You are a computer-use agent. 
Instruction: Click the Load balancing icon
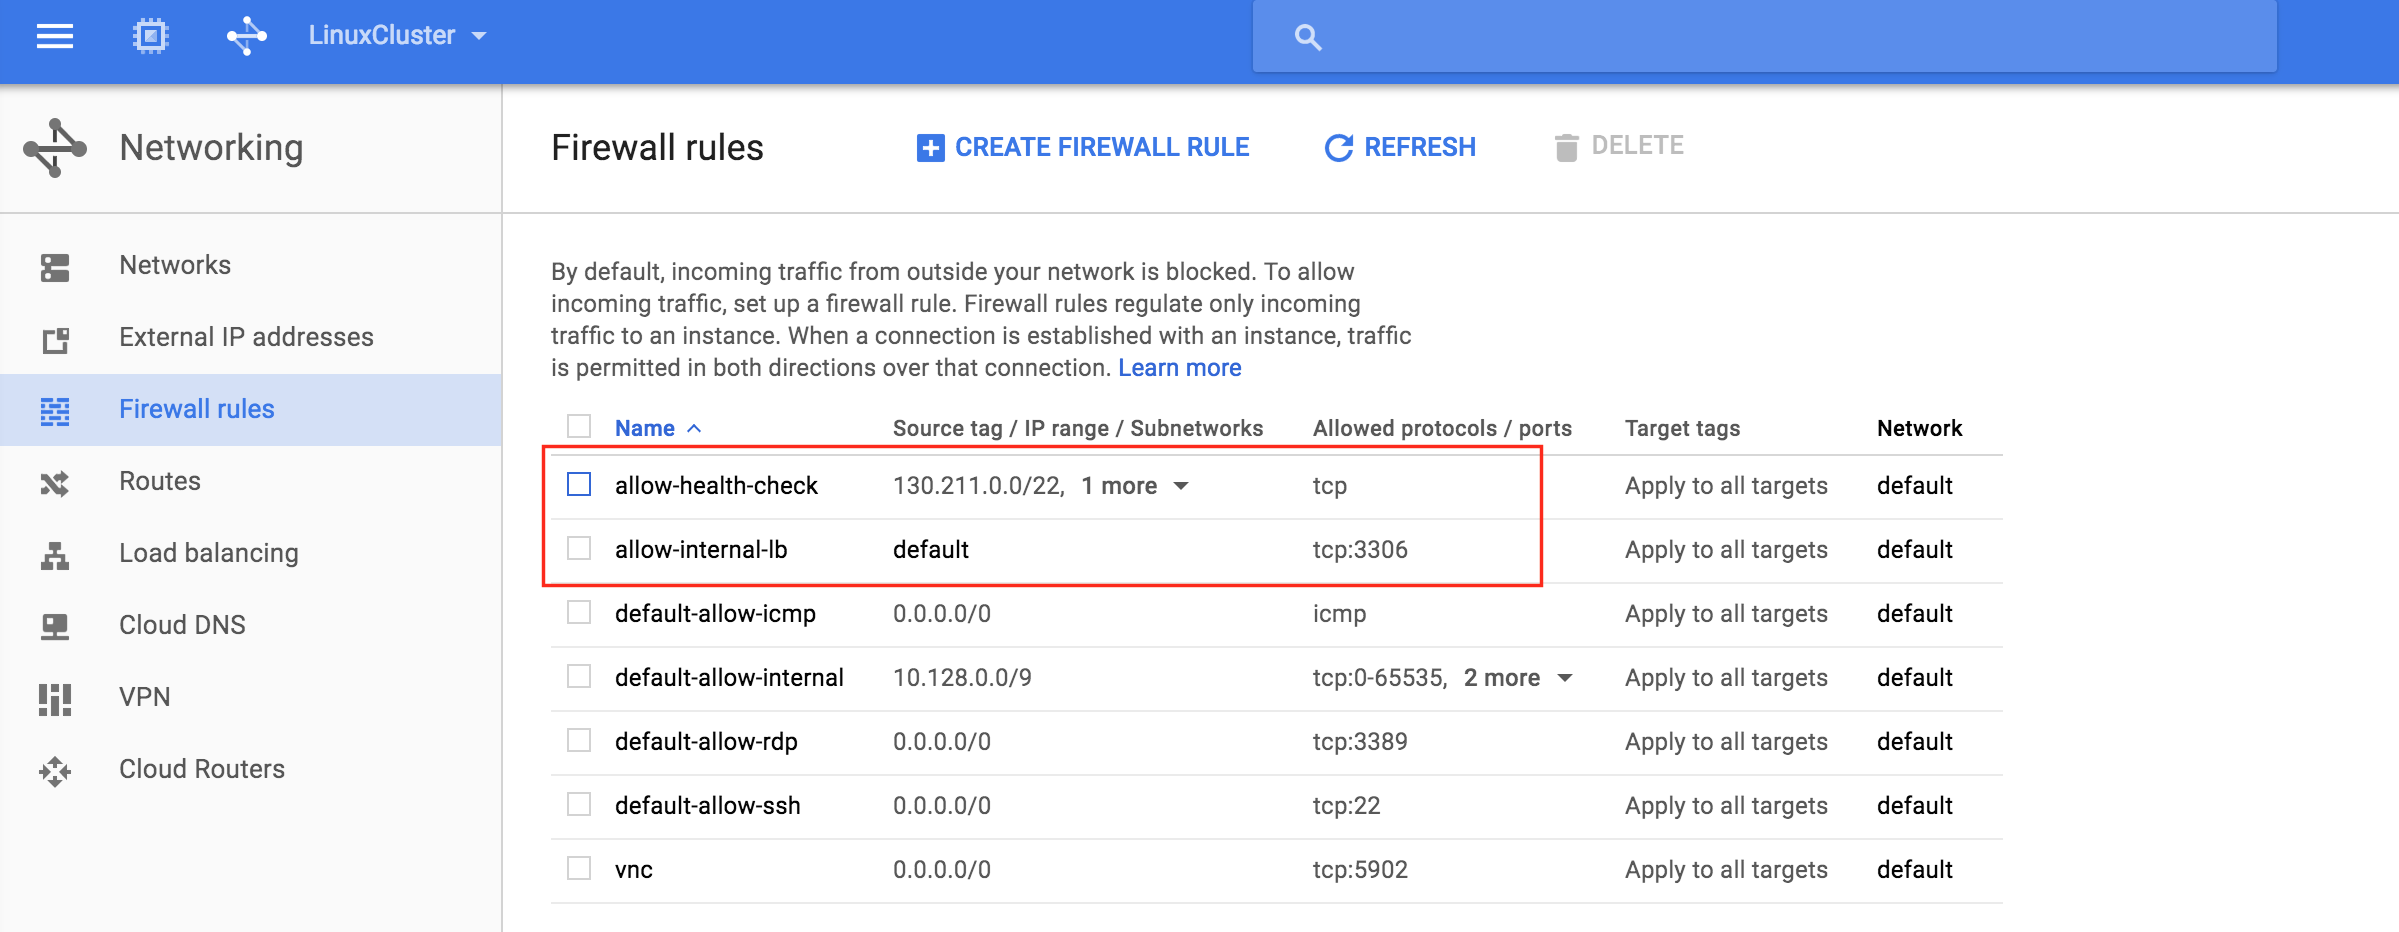coord(55,555)
